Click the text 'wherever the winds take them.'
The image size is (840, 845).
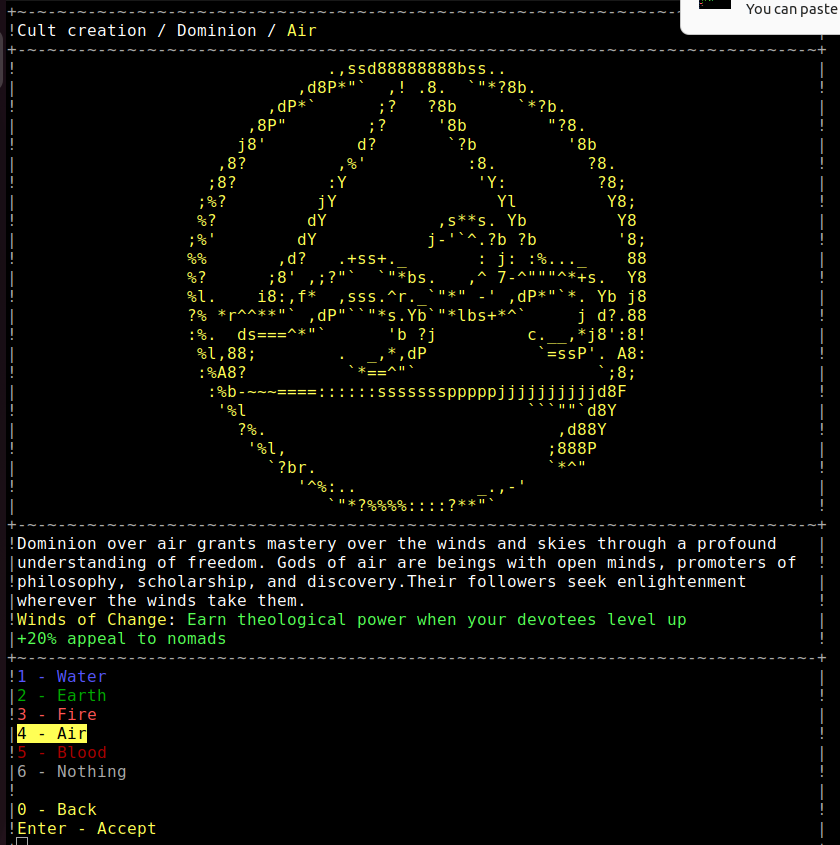pyautogui.click(x=162, y=600)
